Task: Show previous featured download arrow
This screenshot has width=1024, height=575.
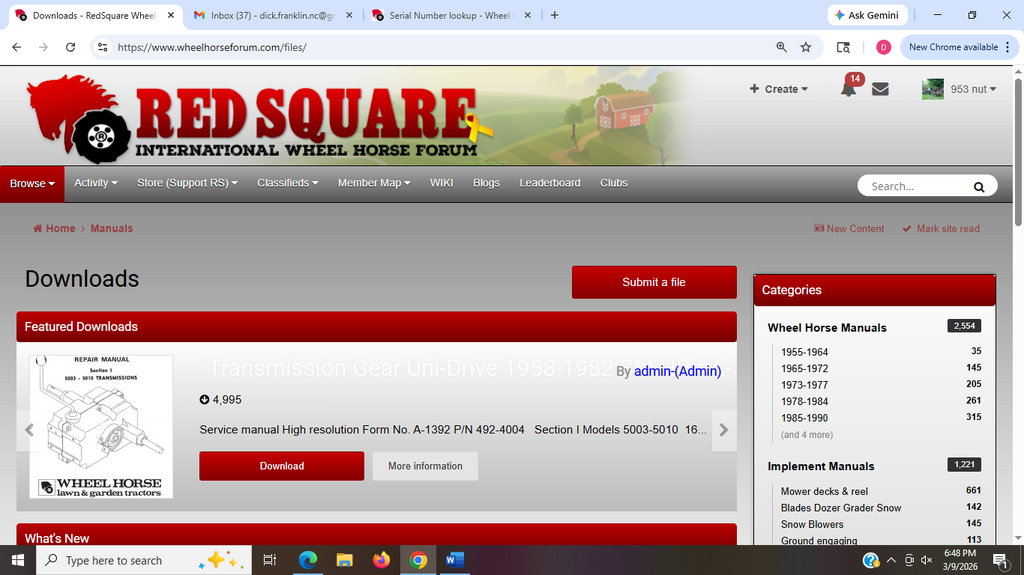Action: (29, 430)
